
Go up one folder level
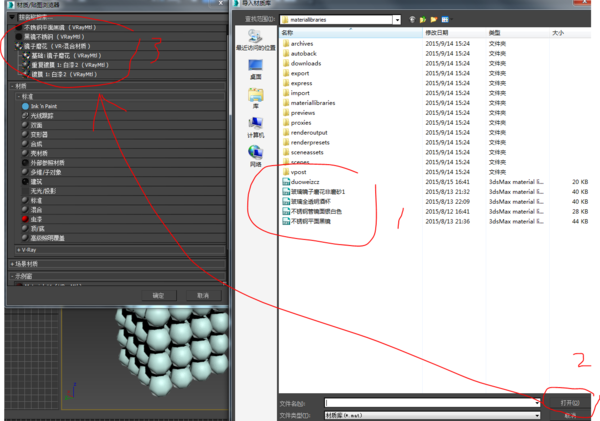pyautogui.click(x=423, y=20)
